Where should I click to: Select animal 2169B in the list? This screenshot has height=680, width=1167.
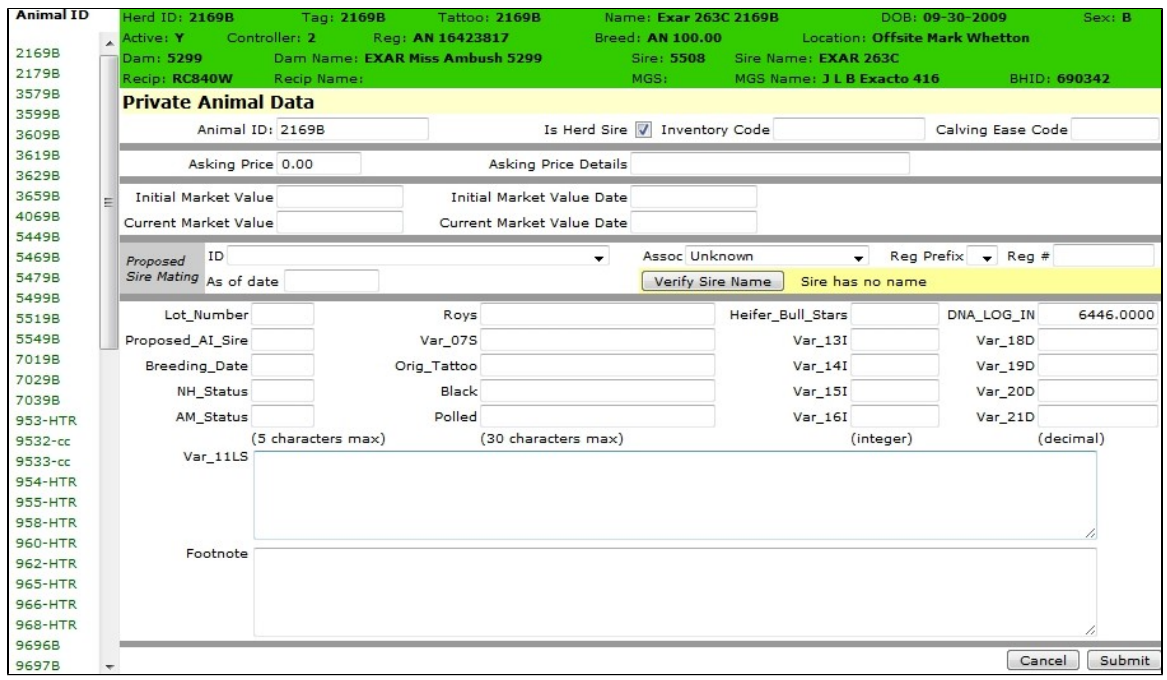pos(38,53)
